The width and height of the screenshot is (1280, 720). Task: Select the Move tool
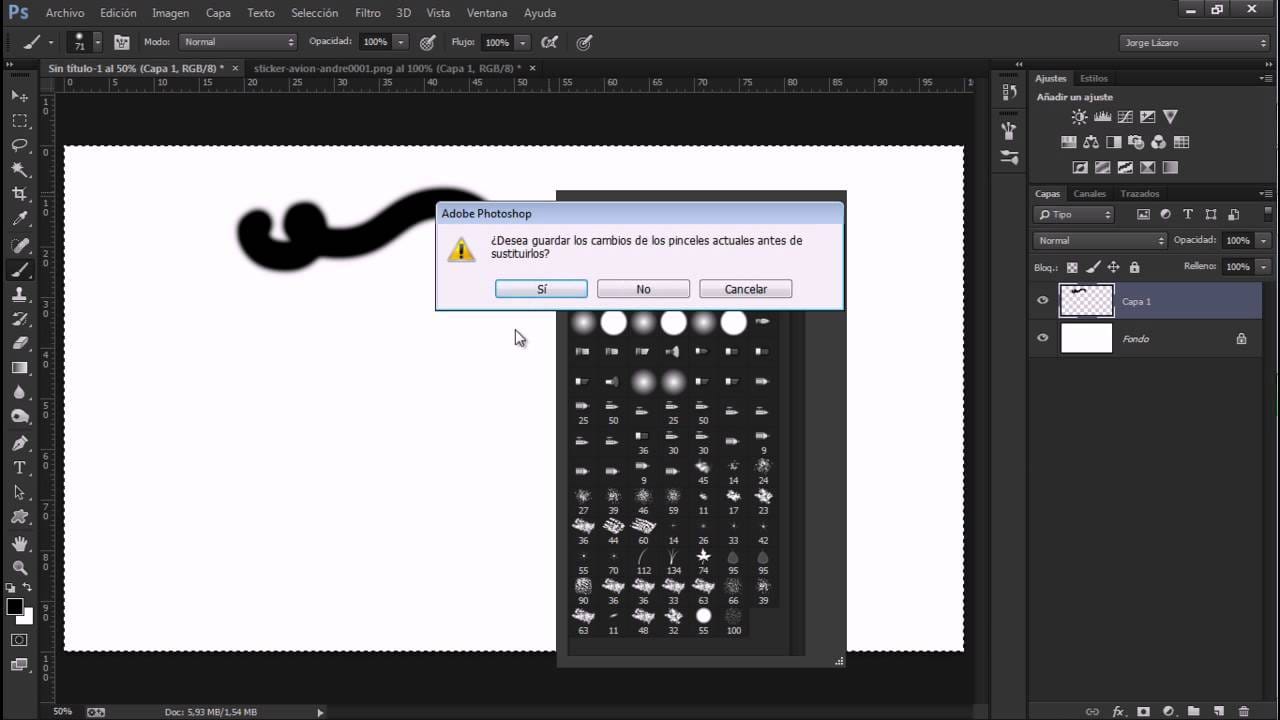tap(19, 95)
